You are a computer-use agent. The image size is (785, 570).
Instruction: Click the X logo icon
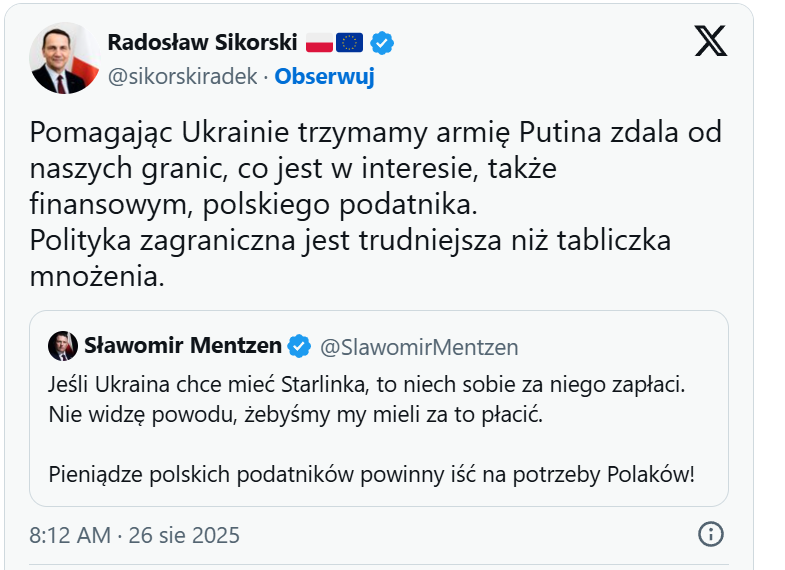pos(710,41)
